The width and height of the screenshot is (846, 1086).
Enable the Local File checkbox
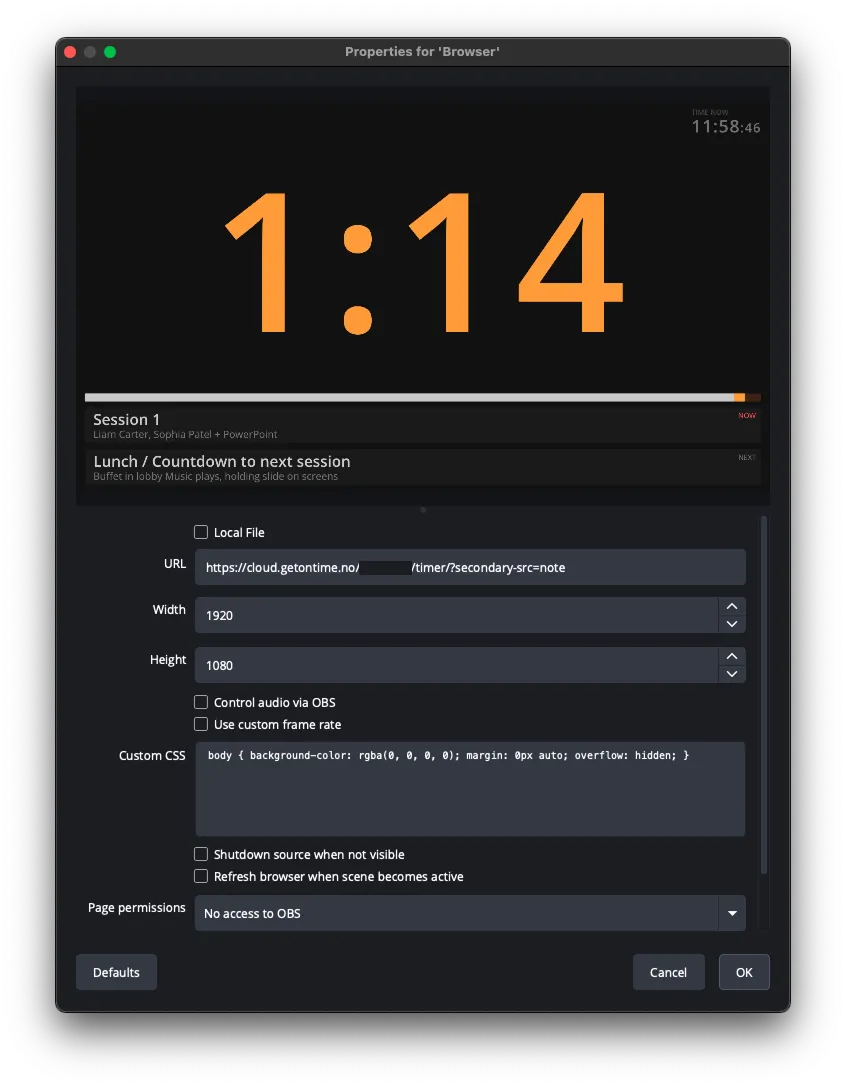[201, 533]
